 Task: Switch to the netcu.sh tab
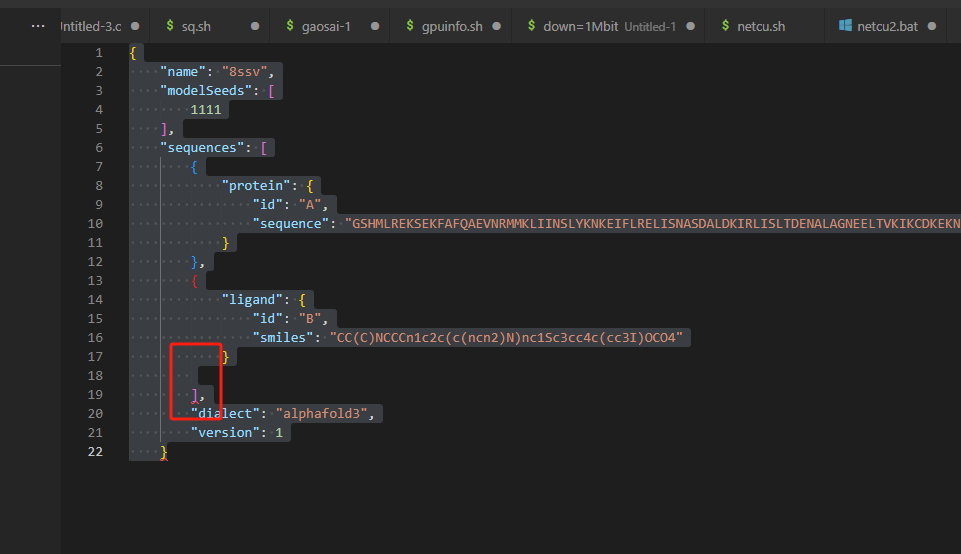764,26
